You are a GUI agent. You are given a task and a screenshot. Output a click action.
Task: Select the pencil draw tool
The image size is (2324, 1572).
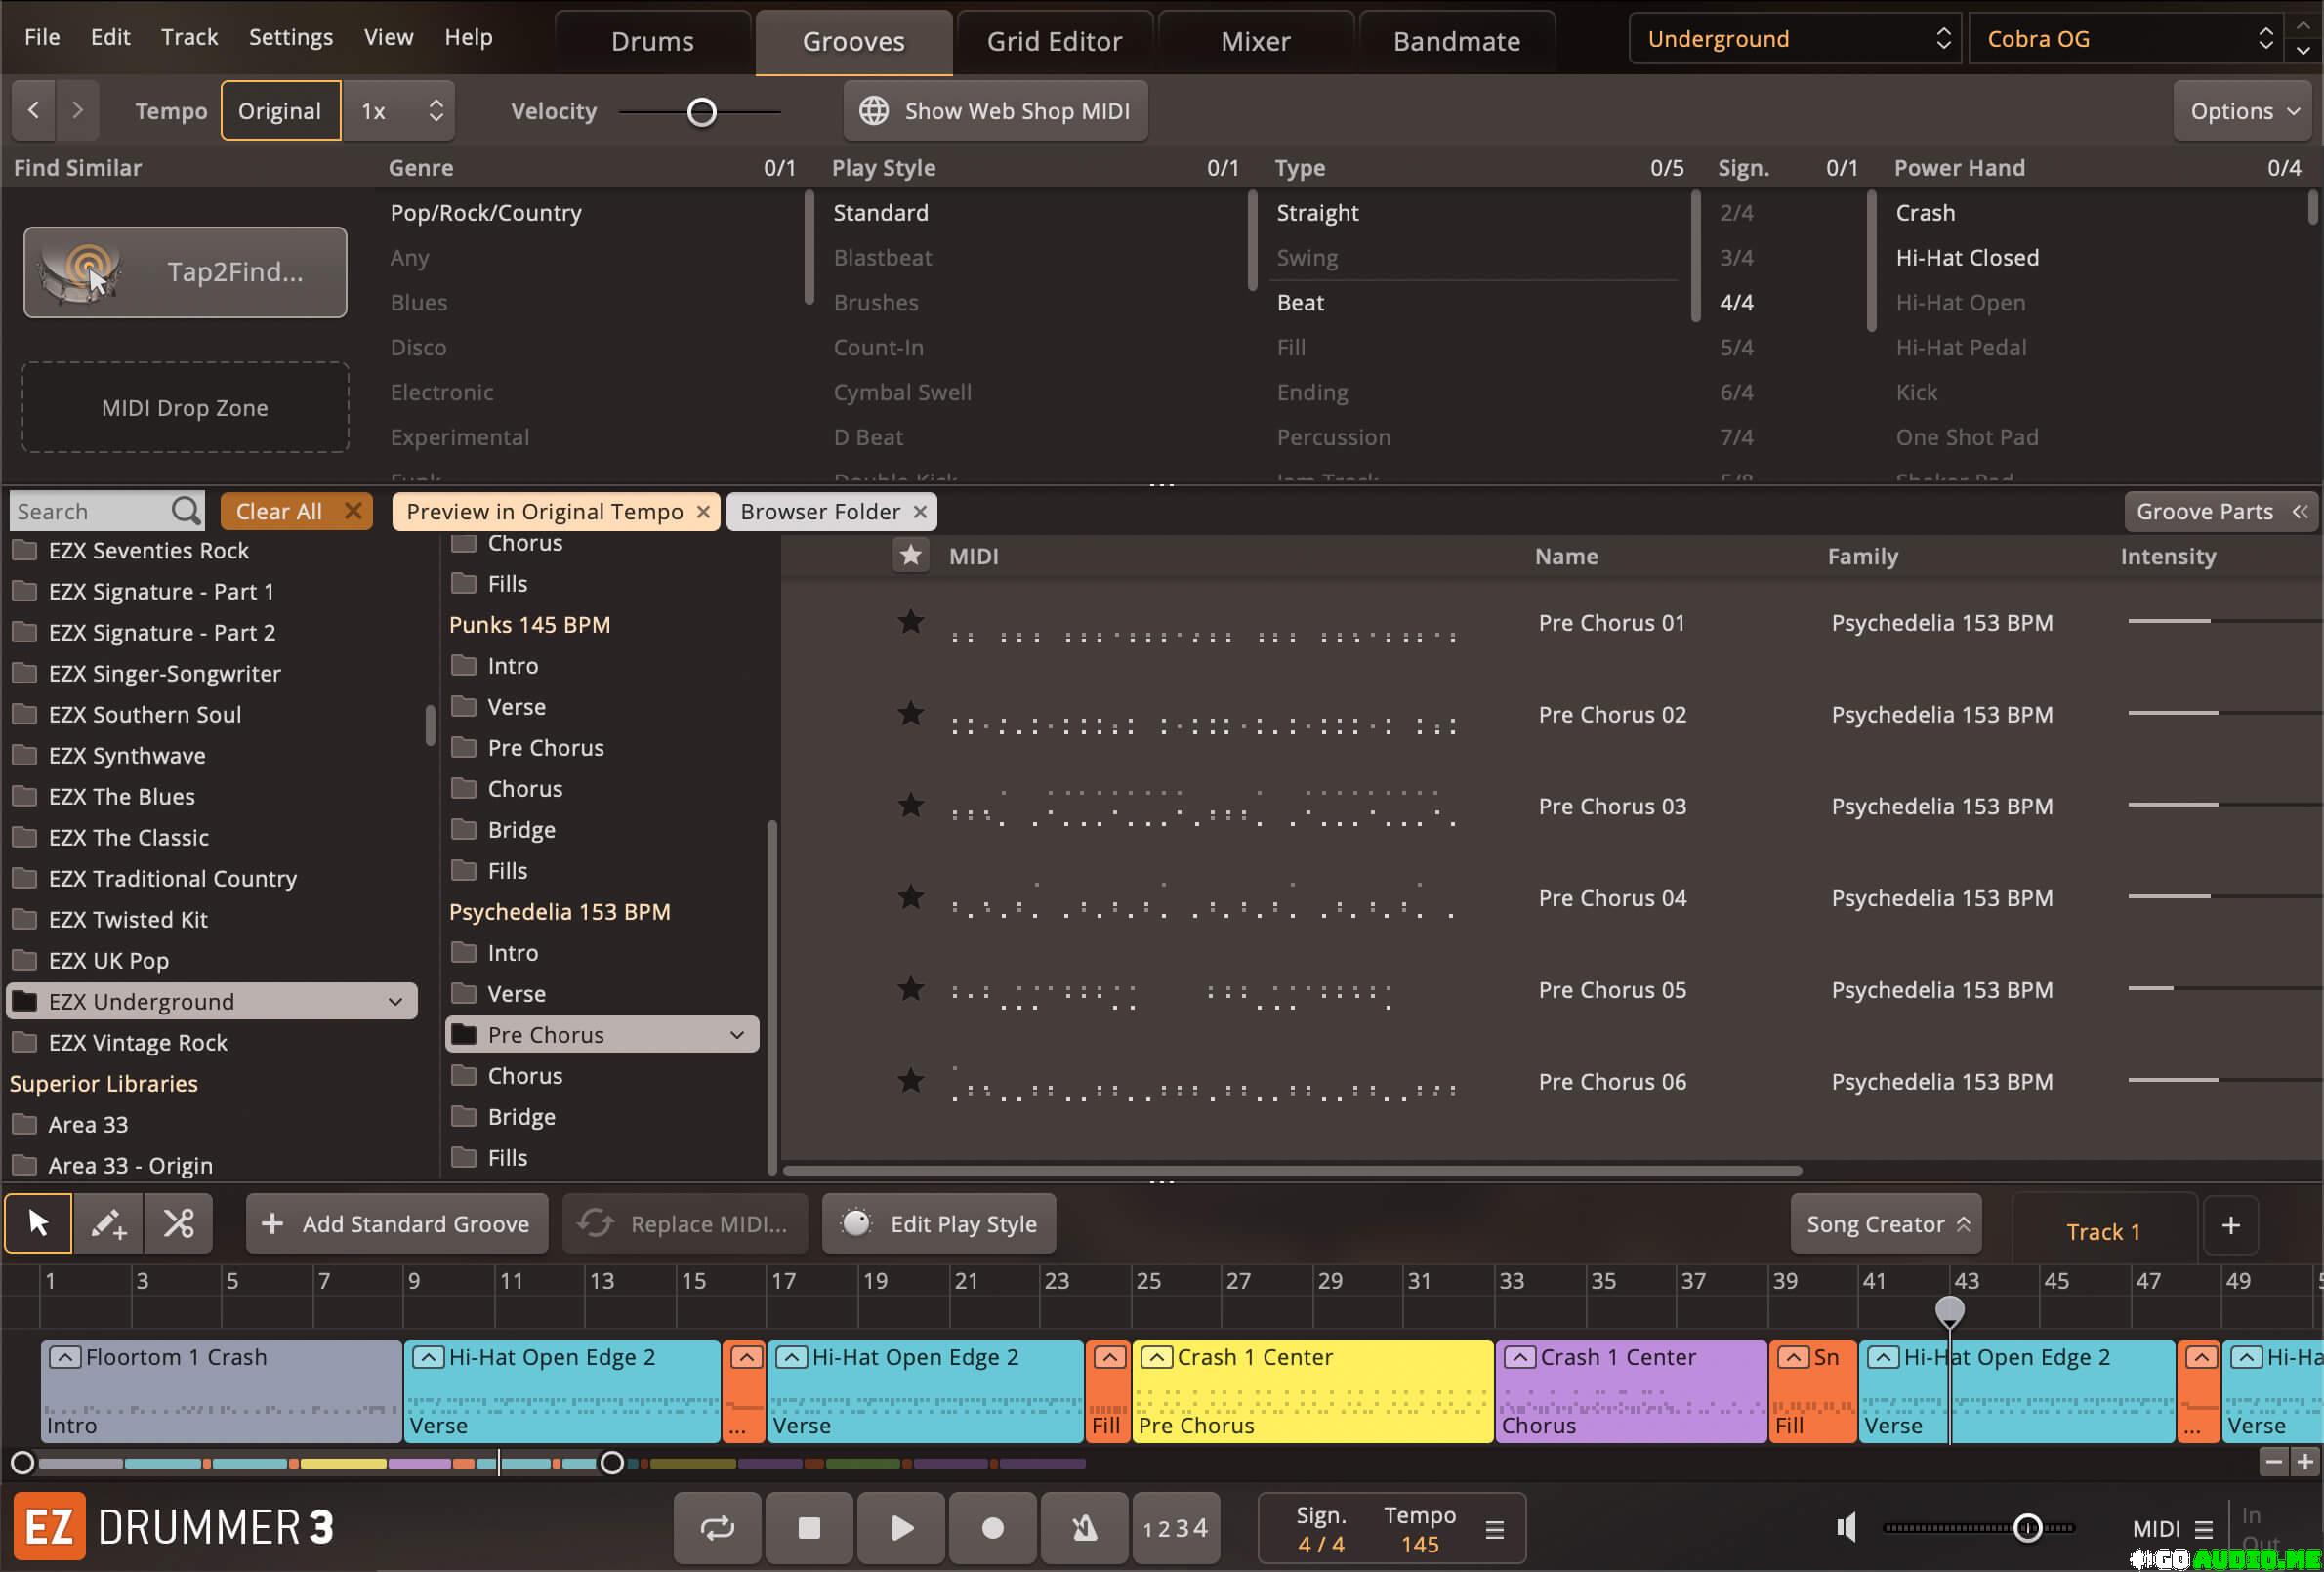108,1223
